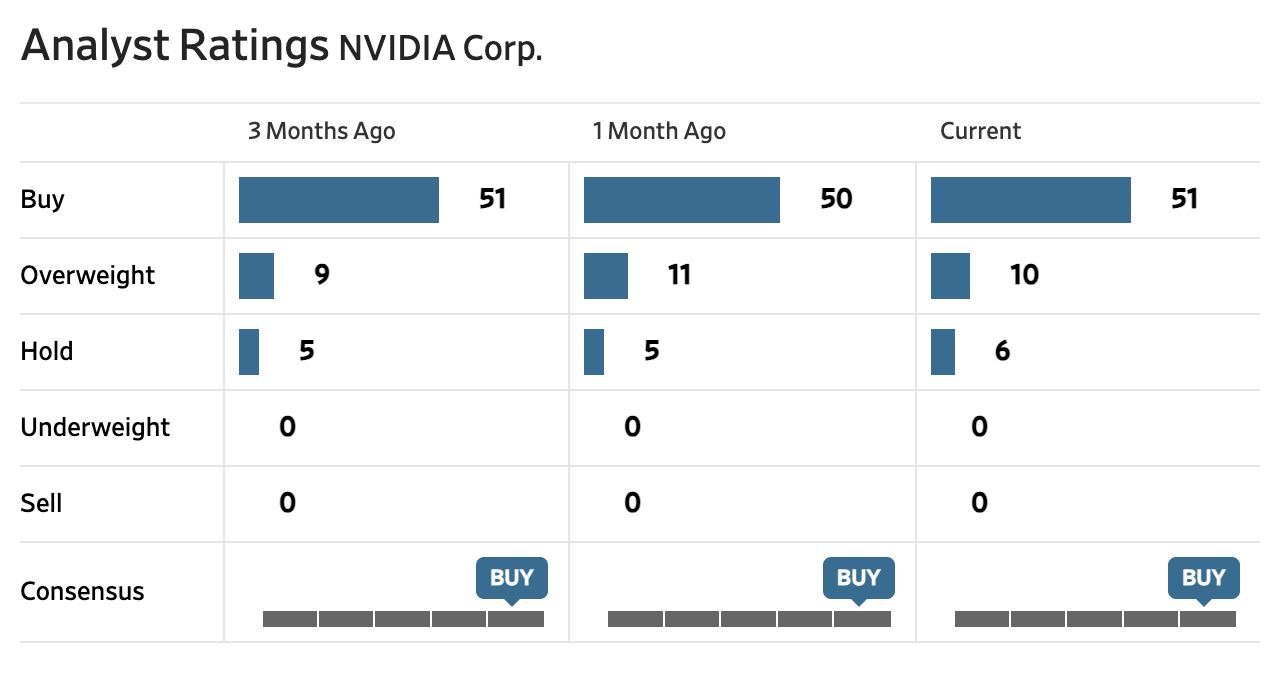Click the 3 Months Ago consensus scale

click(x=403, y=619)
